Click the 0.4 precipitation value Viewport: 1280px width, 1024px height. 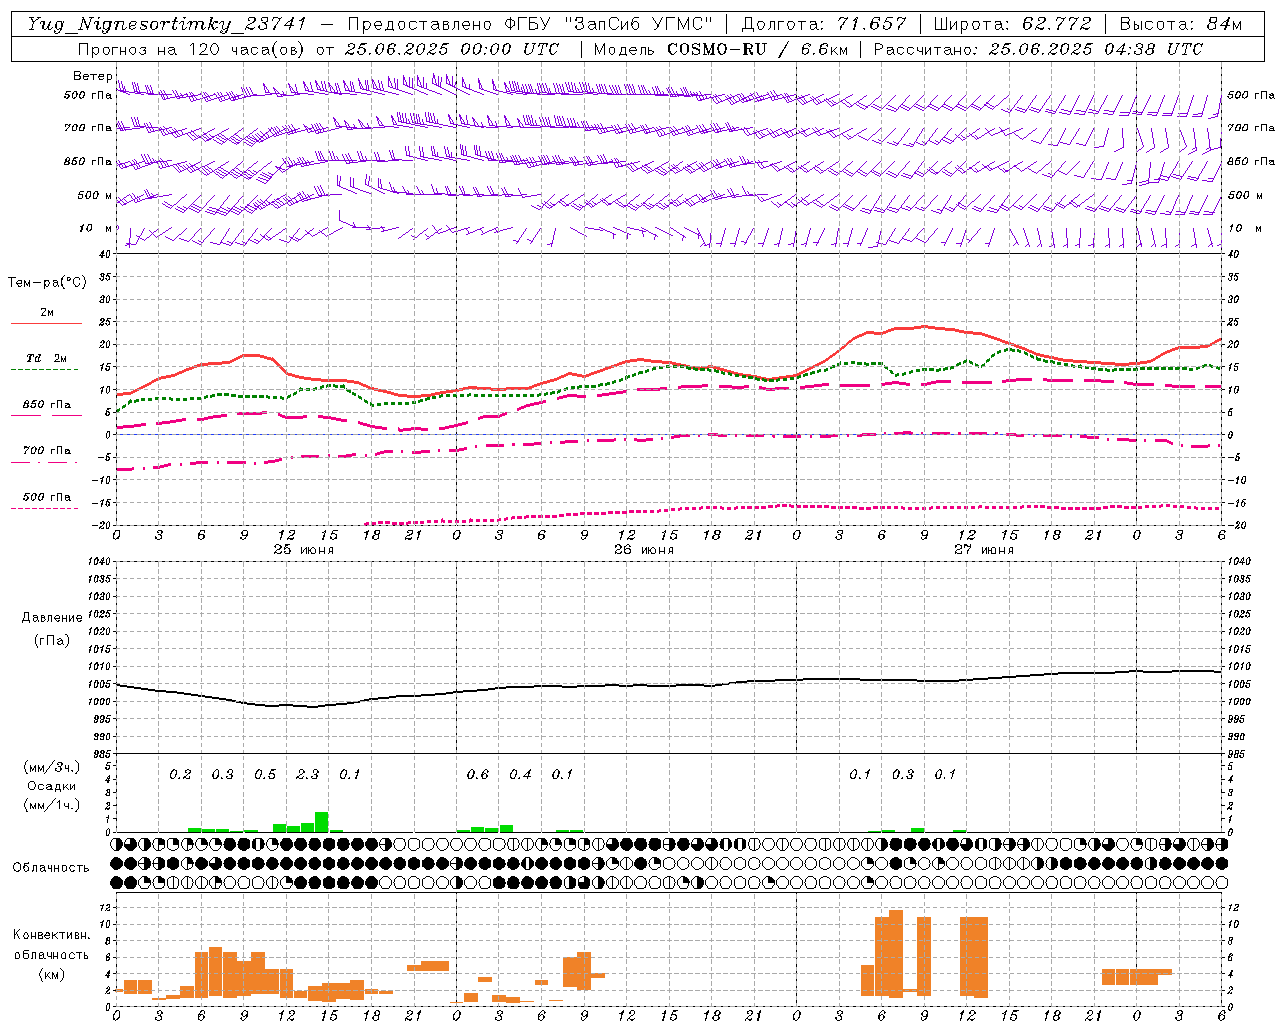pyautogui.click(x=520, y=774)
